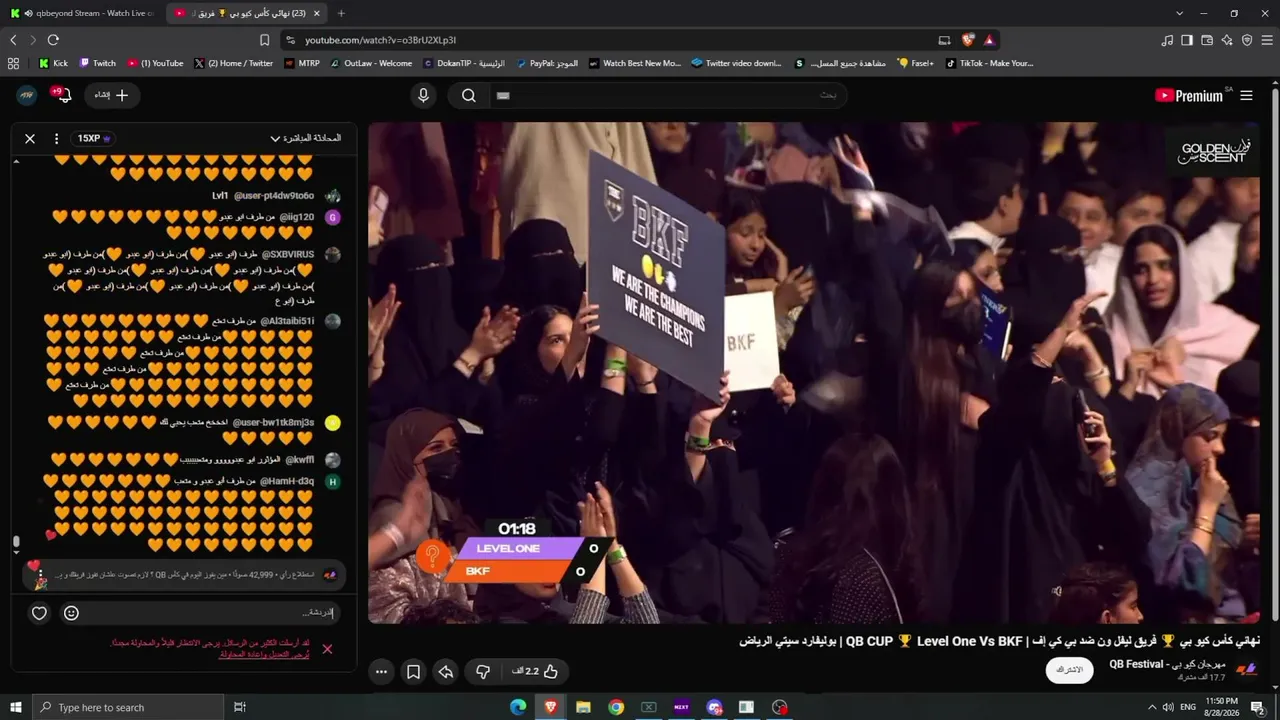Open the Windows Start menu
Image resolution: width=1280 pixels, height=720 pixels.
click(x=15, y=707)
